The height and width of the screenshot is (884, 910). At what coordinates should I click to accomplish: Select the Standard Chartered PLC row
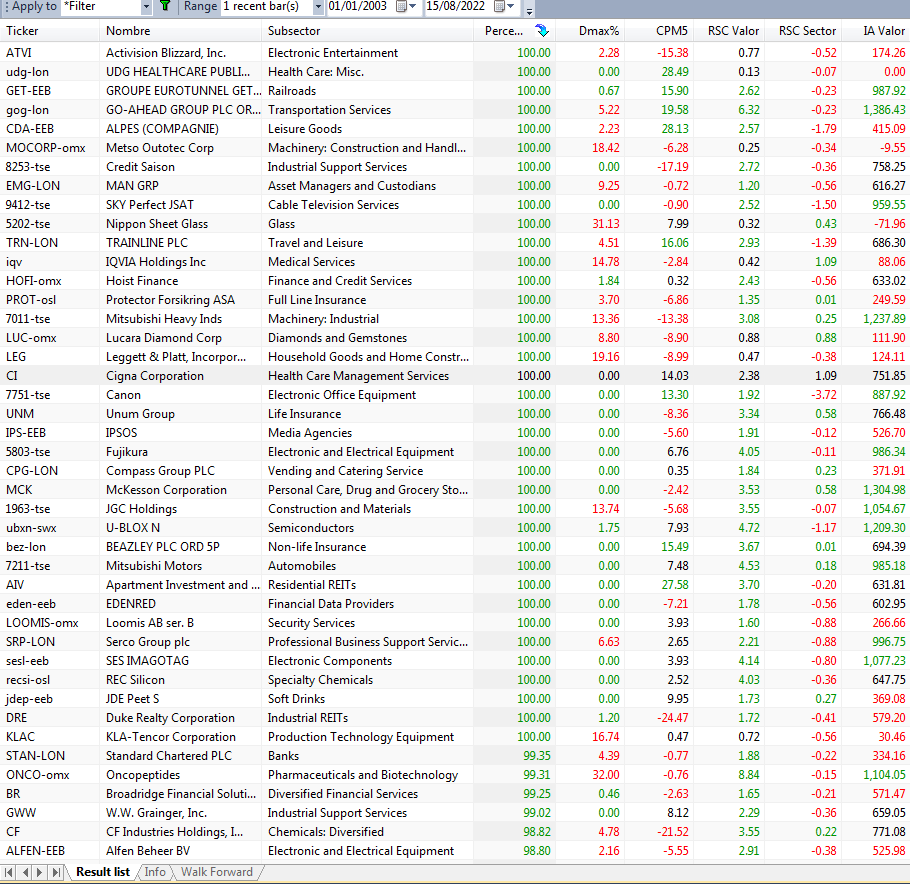click(455, 756)
